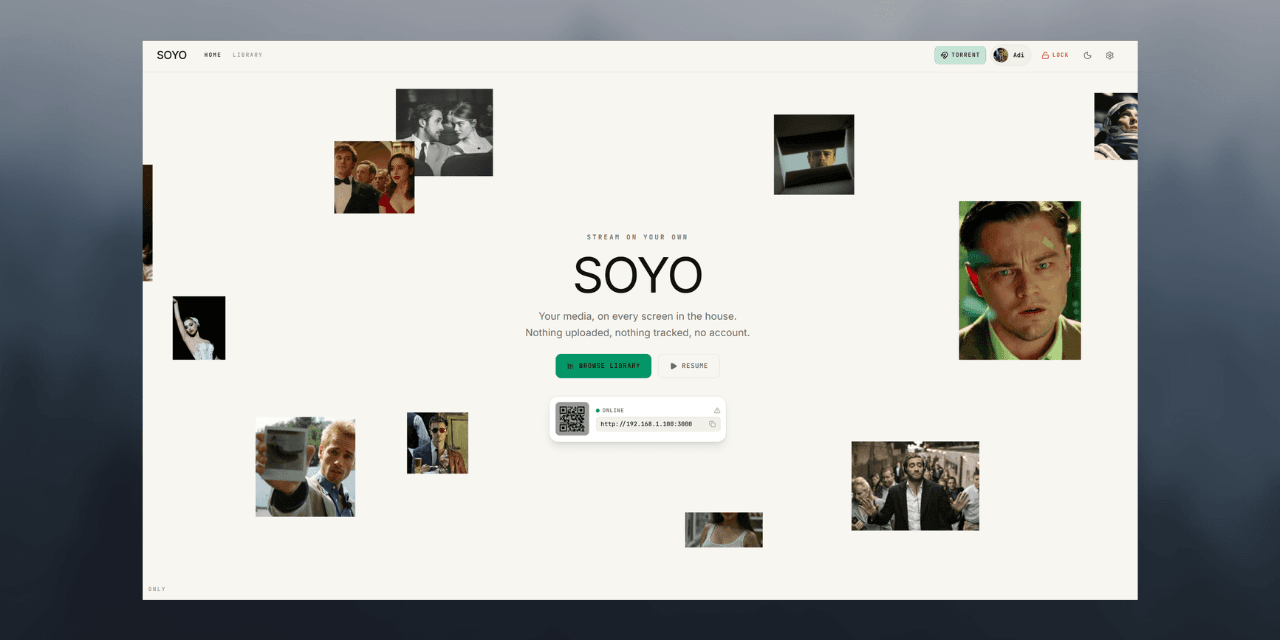Click the QR code thumbnail

click(x=573, y=419)
